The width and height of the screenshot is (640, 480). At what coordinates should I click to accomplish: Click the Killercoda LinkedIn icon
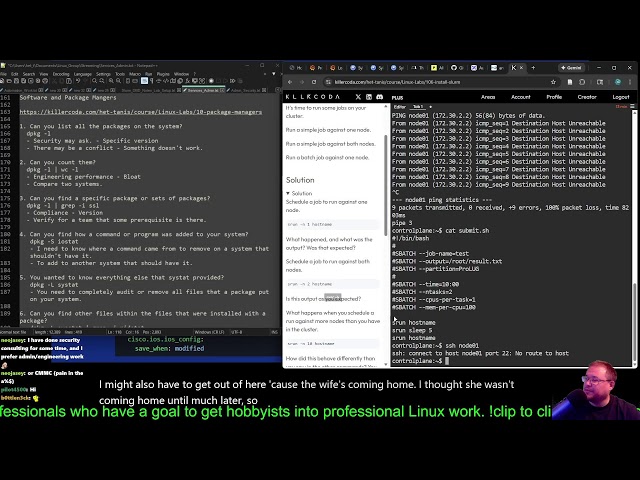(369, 97)
